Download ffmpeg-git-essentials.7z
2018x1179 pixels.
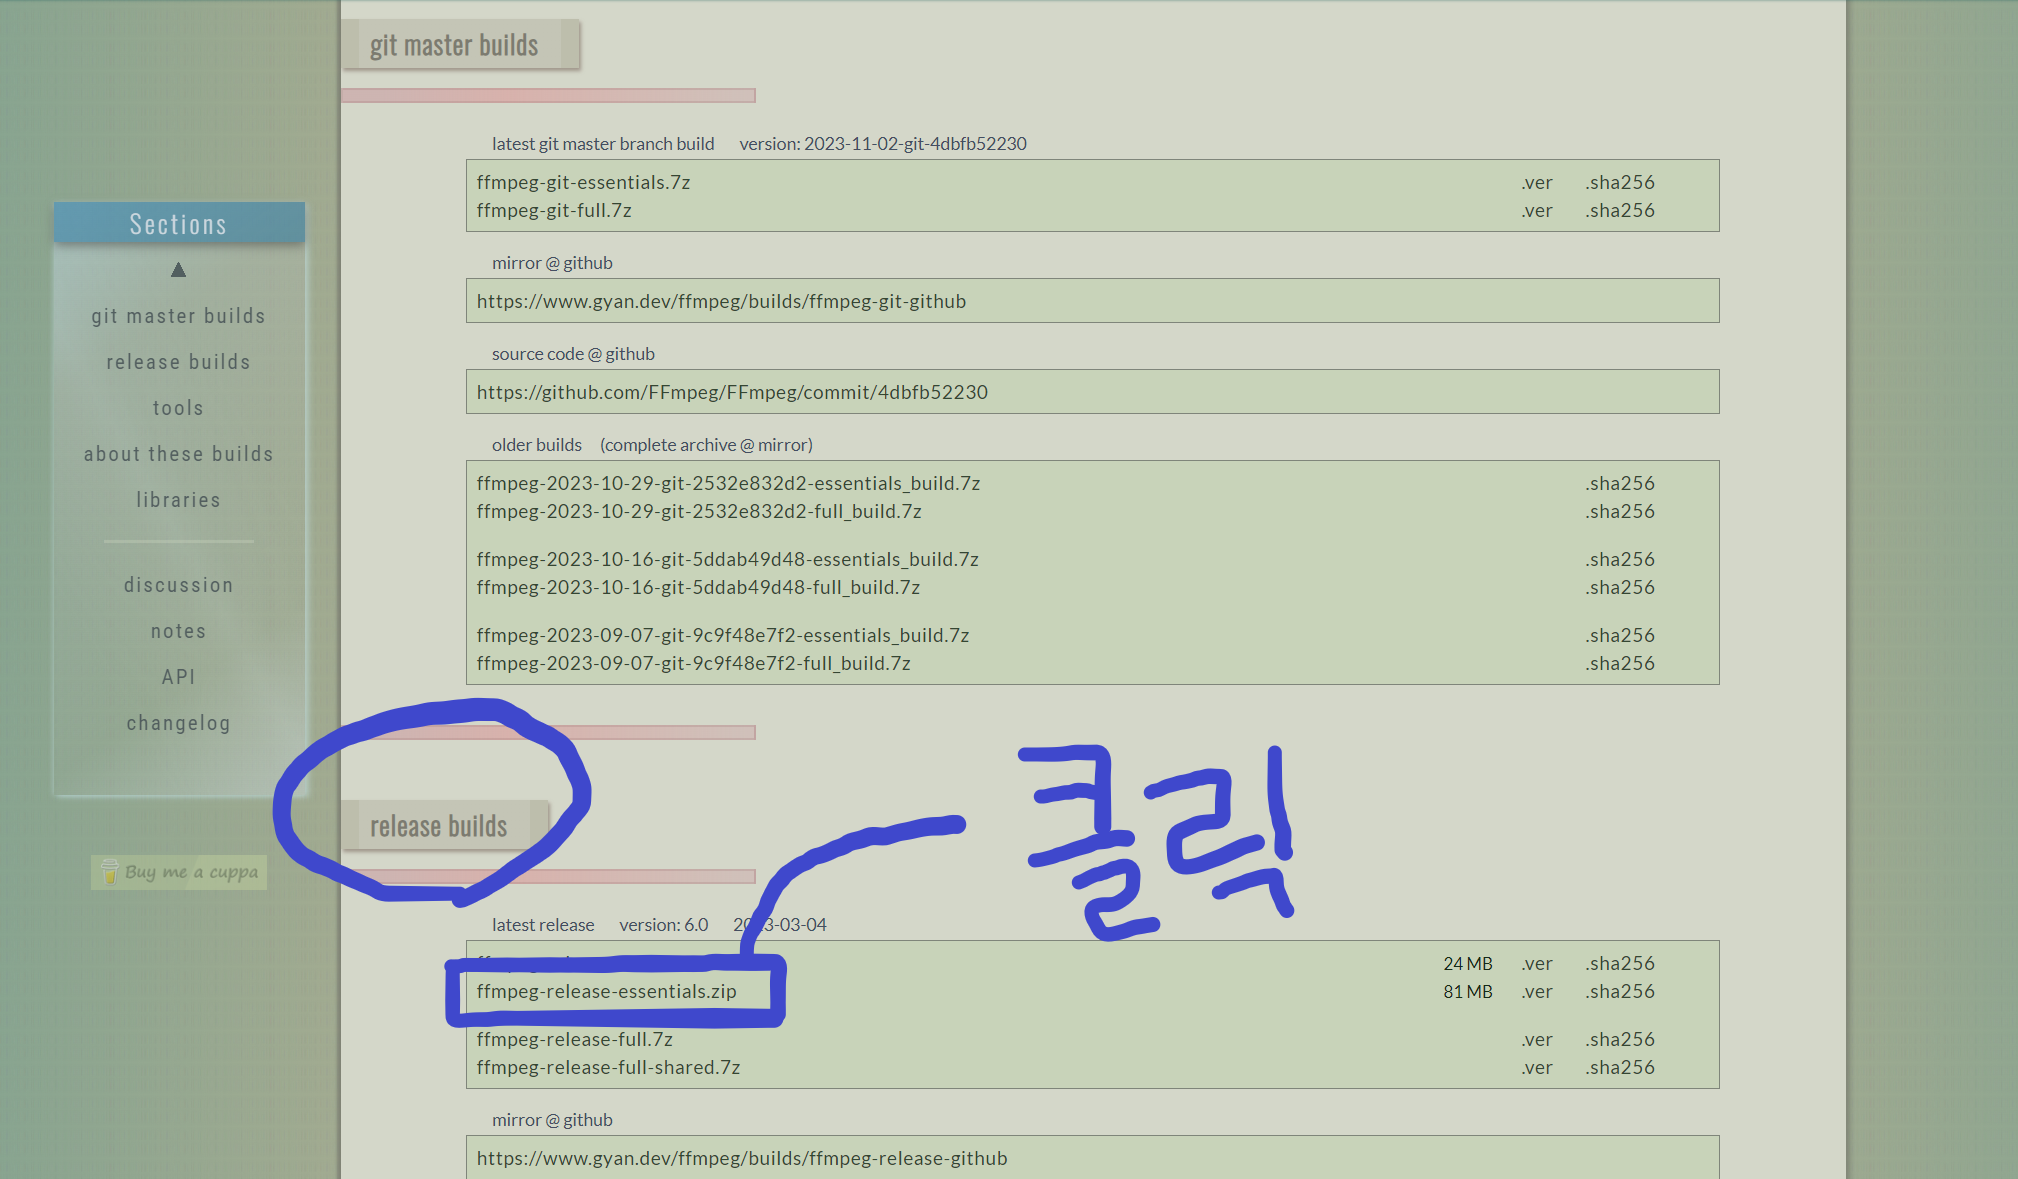584,182
